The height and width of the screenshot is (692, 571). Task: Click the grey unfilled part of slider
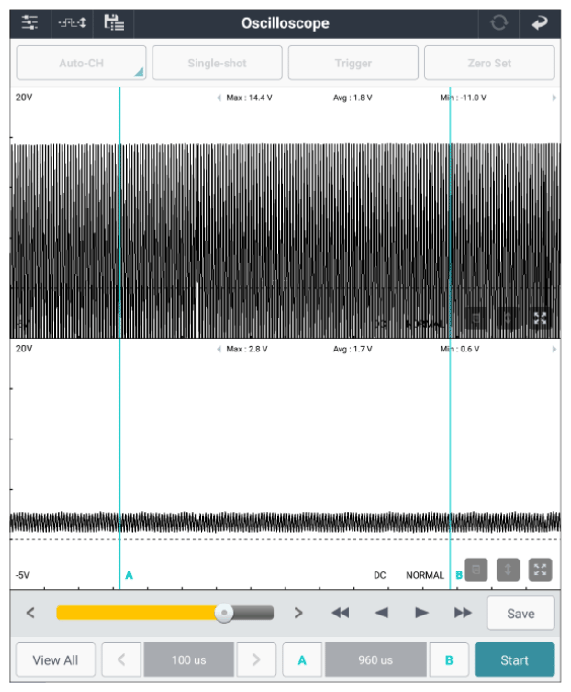(x=253, y=613)
